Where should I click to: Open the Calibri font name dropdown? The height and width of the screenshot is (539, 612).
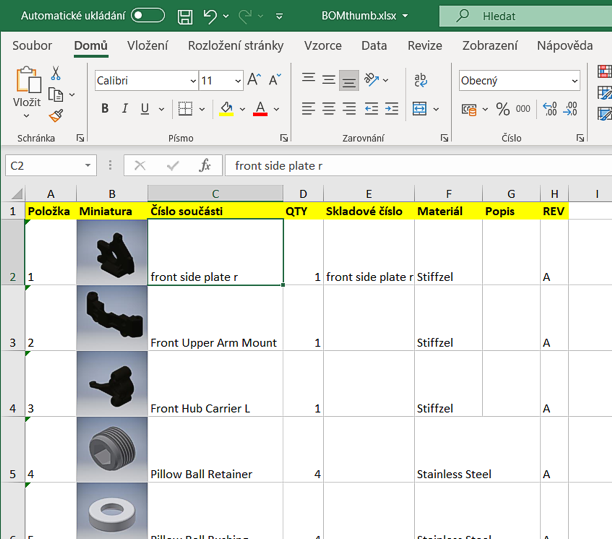point(192,81)
